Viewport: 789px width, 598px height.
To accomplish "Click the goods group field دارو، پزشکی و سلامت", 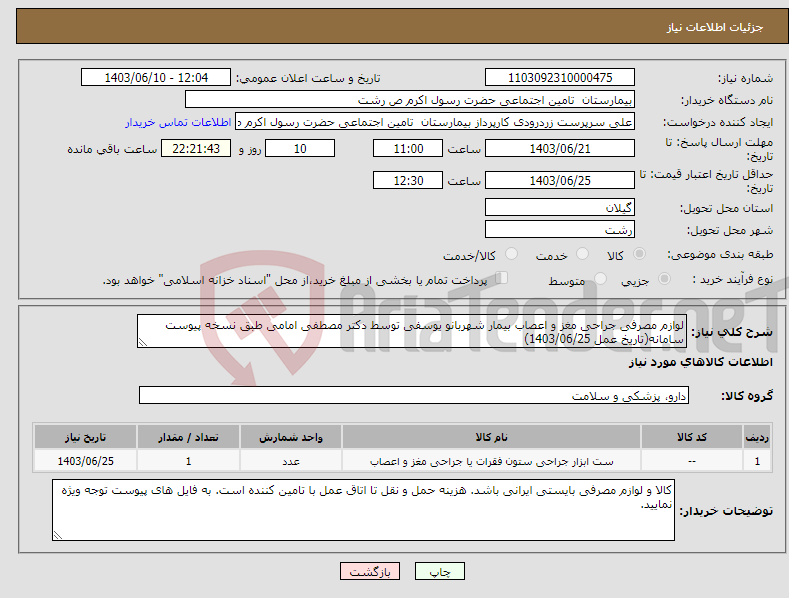I will coord(414,396).
